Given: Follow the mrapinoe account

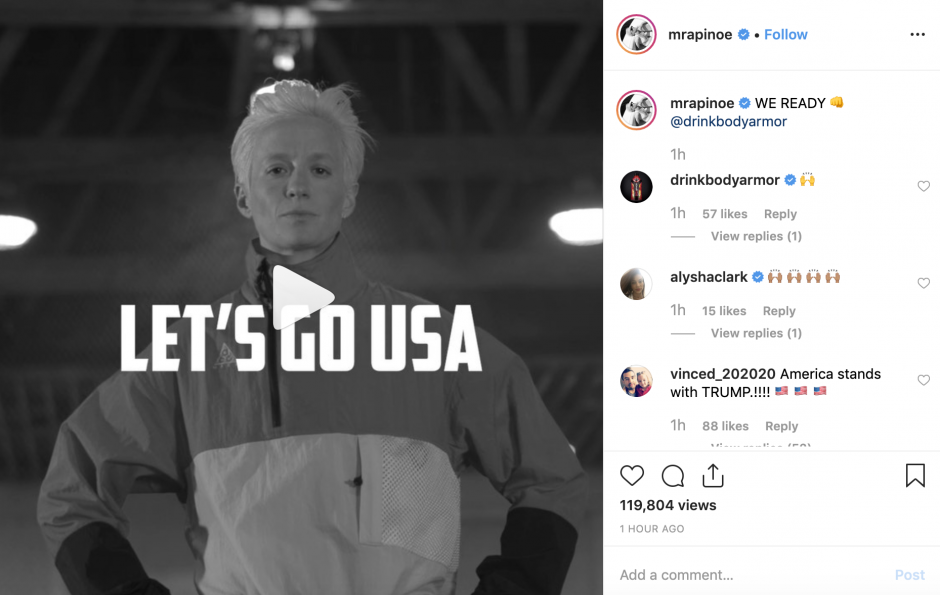Looking at the screenshot, I should (785, 35).
